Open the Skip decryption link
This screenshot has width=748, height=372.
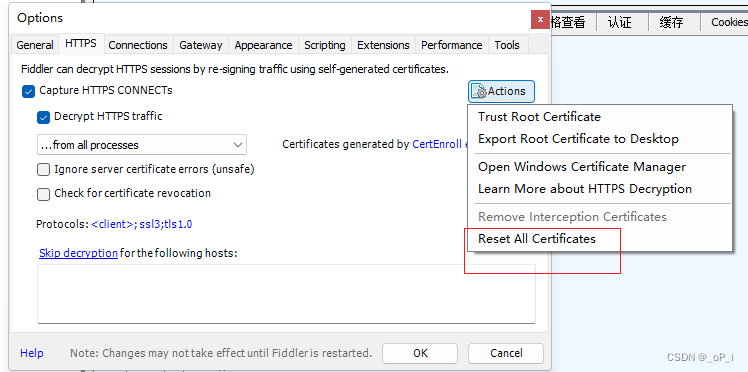(x=78, y=253)
